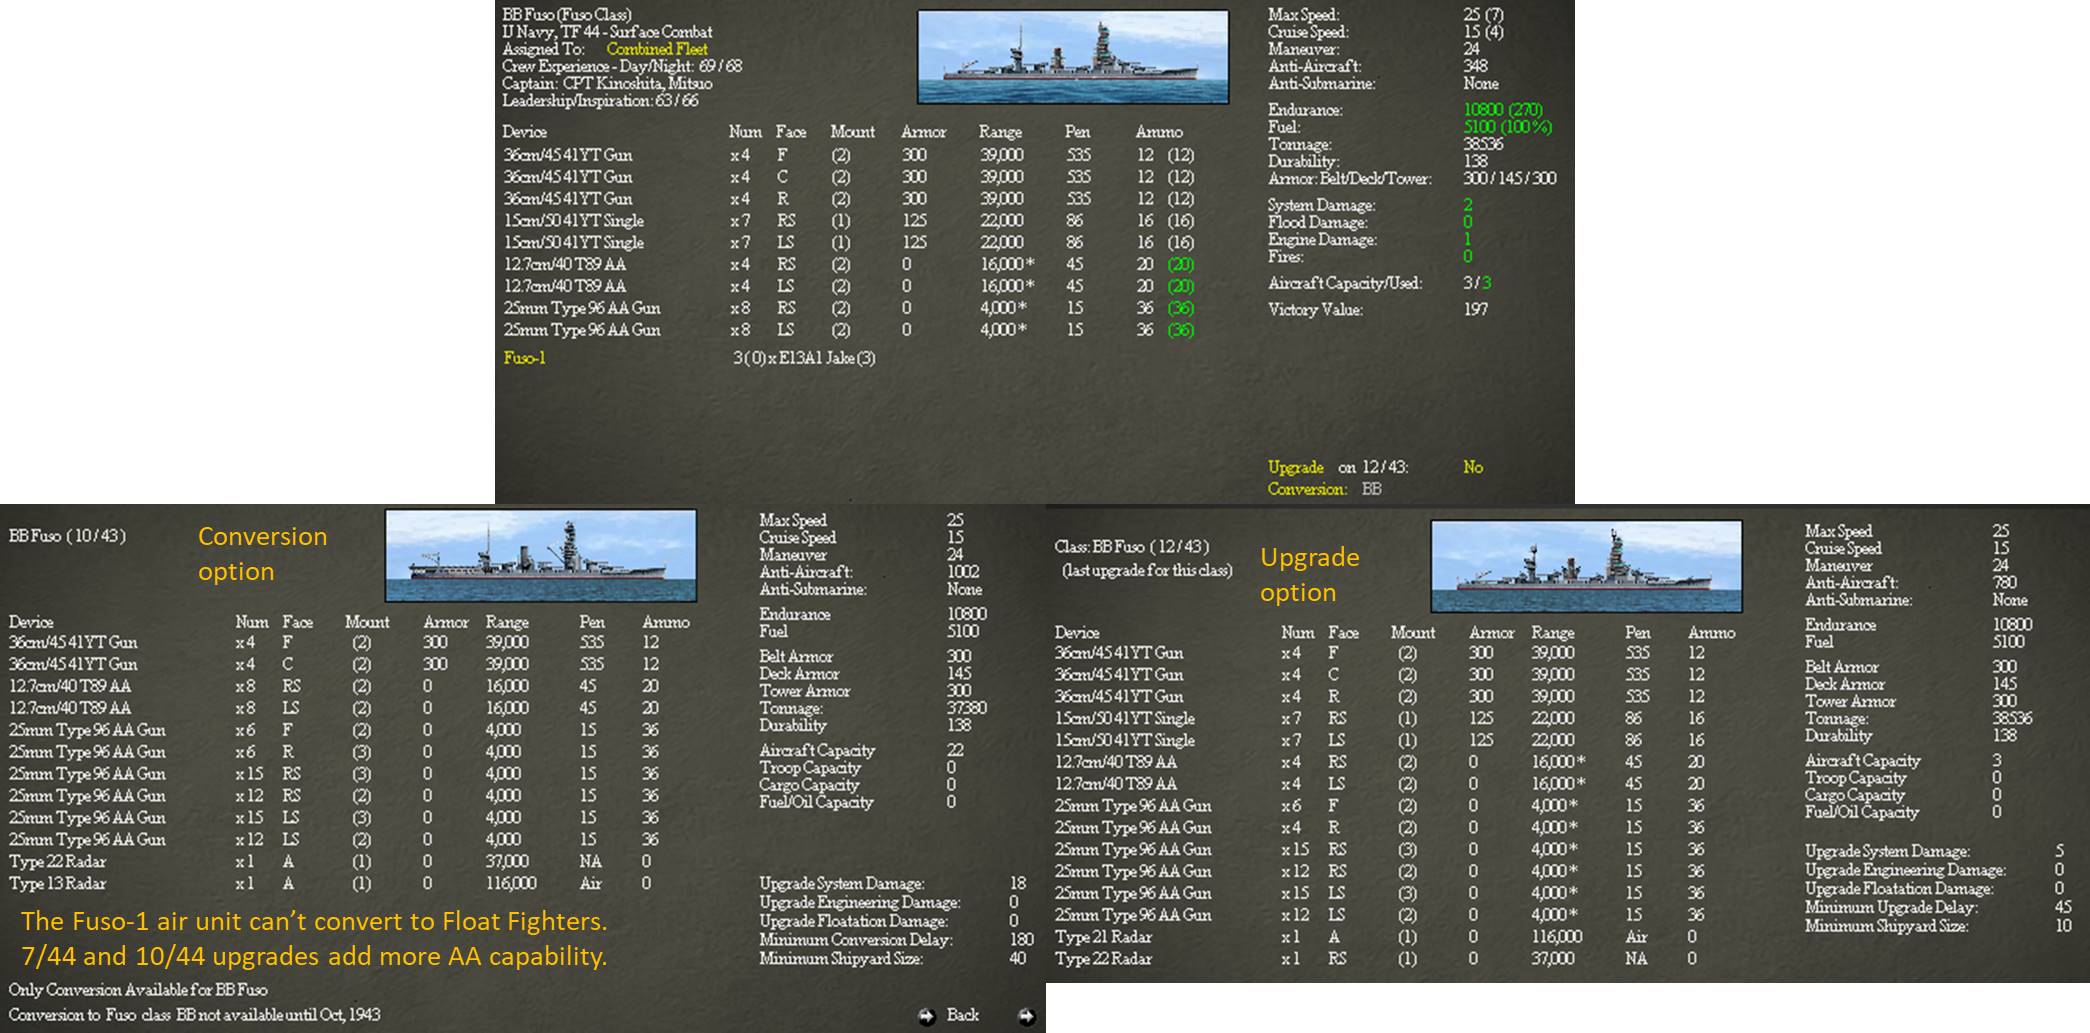Click the armor value '300 / 145 / 300'
This screenshot has width=2090, height=1033.
1510,179
